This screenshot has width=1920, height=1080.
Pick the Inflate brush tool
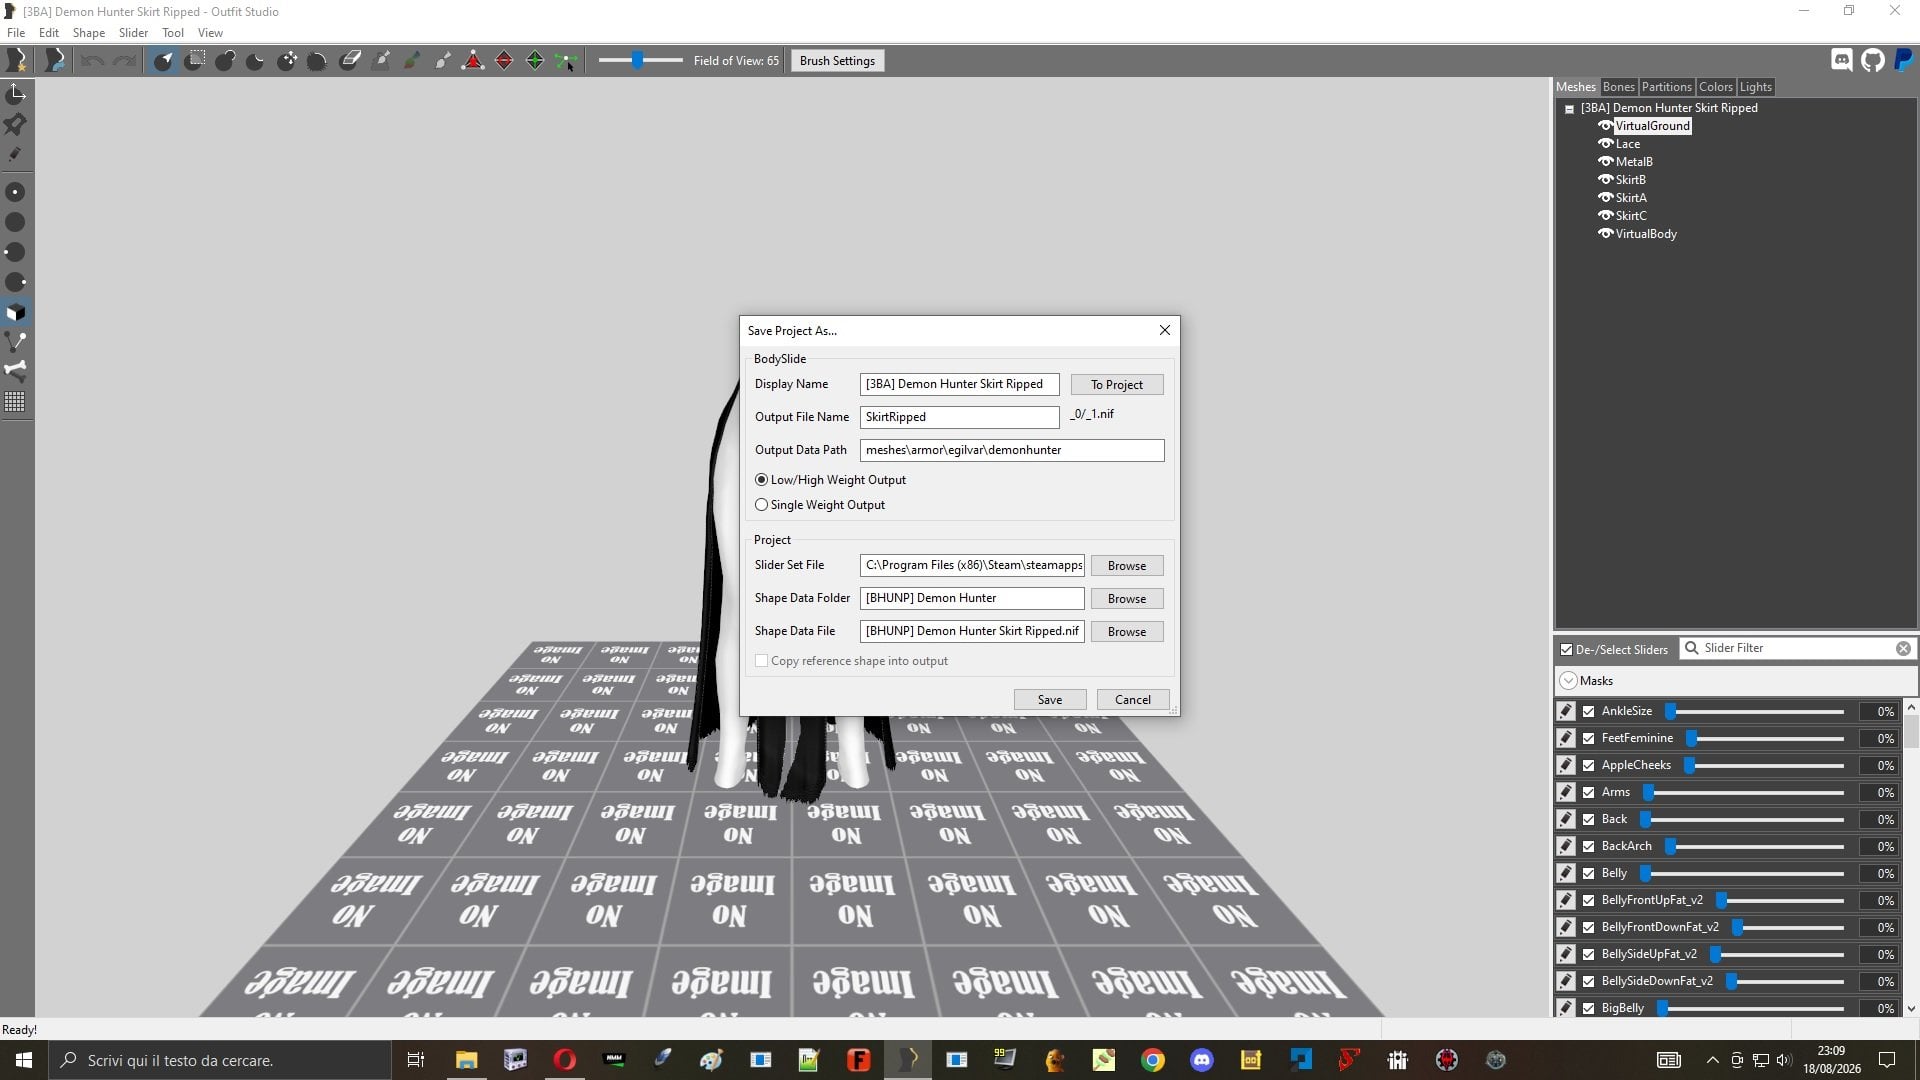pos(225,61)
